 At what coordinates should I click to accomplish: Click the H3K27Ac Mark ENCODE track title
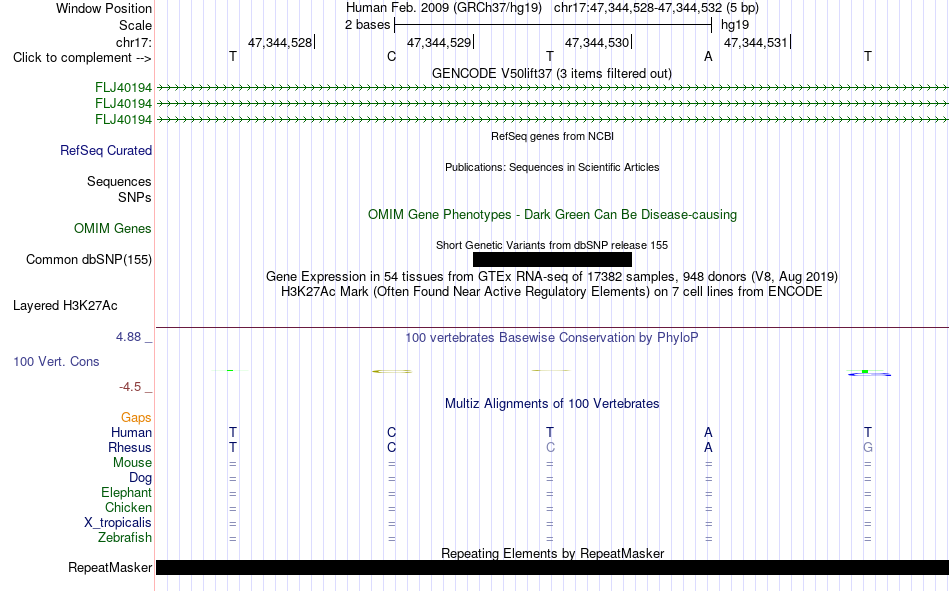tap(552, 292)
